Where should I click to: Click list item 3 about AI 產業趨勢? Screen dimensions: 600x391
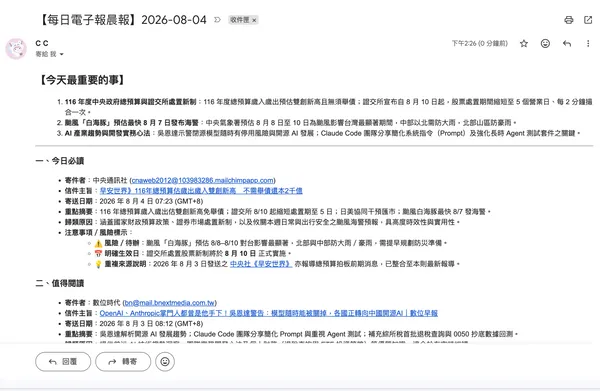coord(323,133)
